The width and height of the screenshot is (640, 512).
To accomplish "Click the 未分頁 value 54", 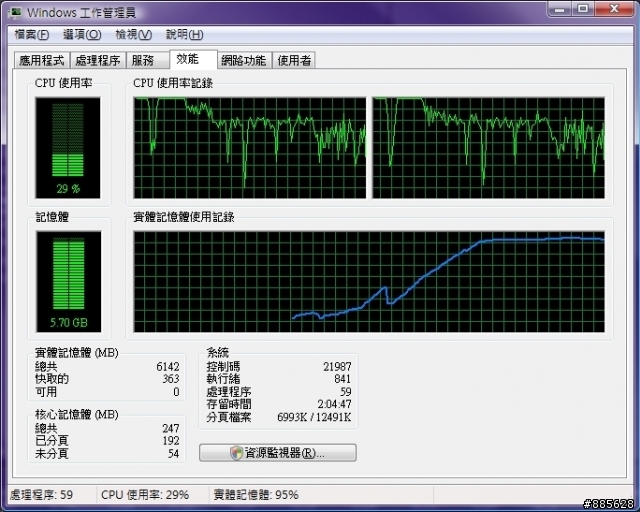I will pos(173,454).
